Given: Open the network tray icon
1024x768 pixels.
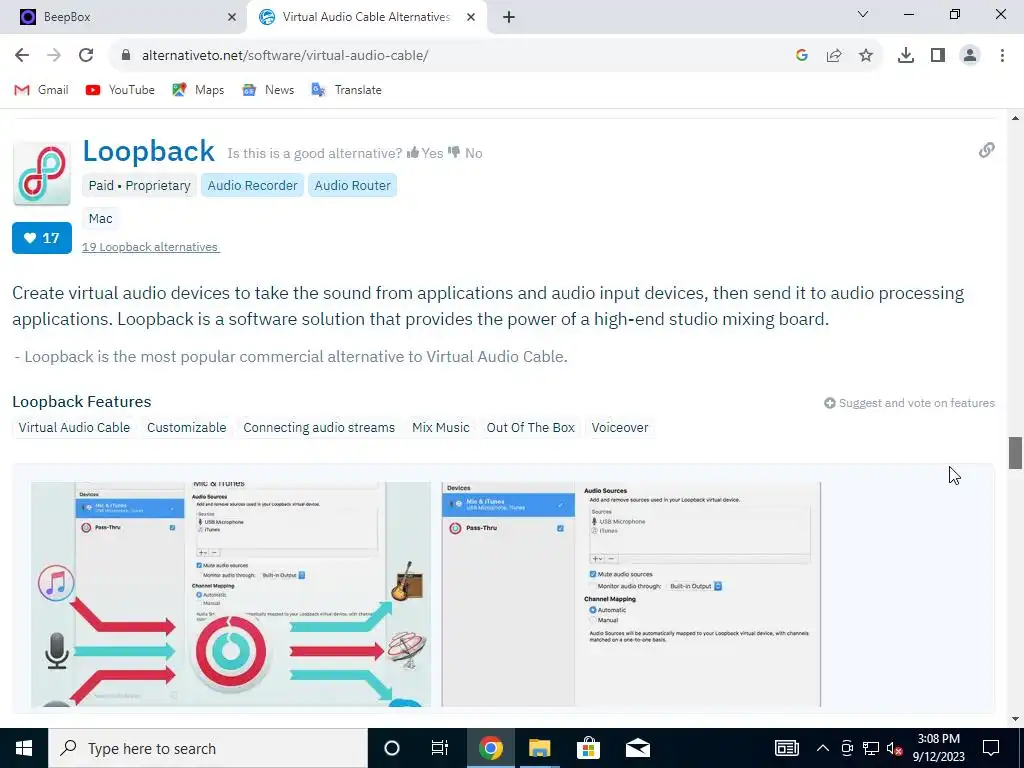Looking at the screenshot, I should point(871,748).
